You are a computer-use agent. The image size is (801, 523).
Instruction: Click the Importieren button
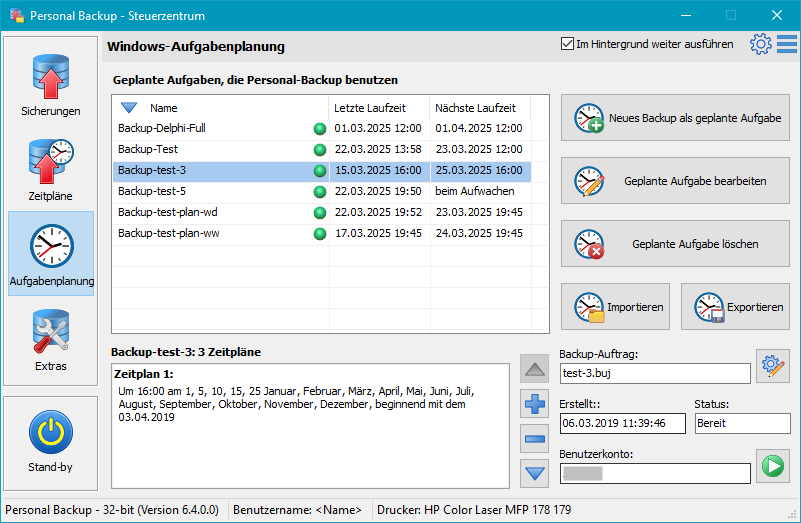click(616, 307)
